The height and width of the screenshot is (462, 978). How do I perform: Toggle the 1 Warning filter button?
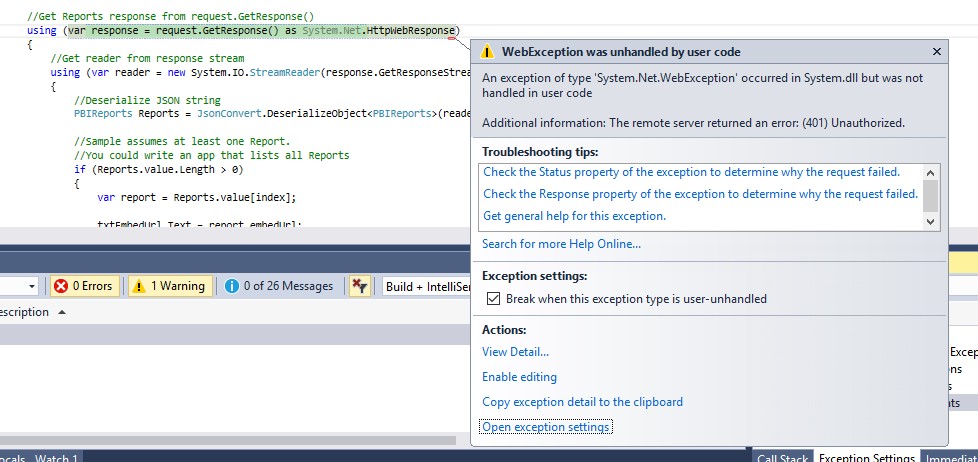pyautogui.click(x=170, y=286)
